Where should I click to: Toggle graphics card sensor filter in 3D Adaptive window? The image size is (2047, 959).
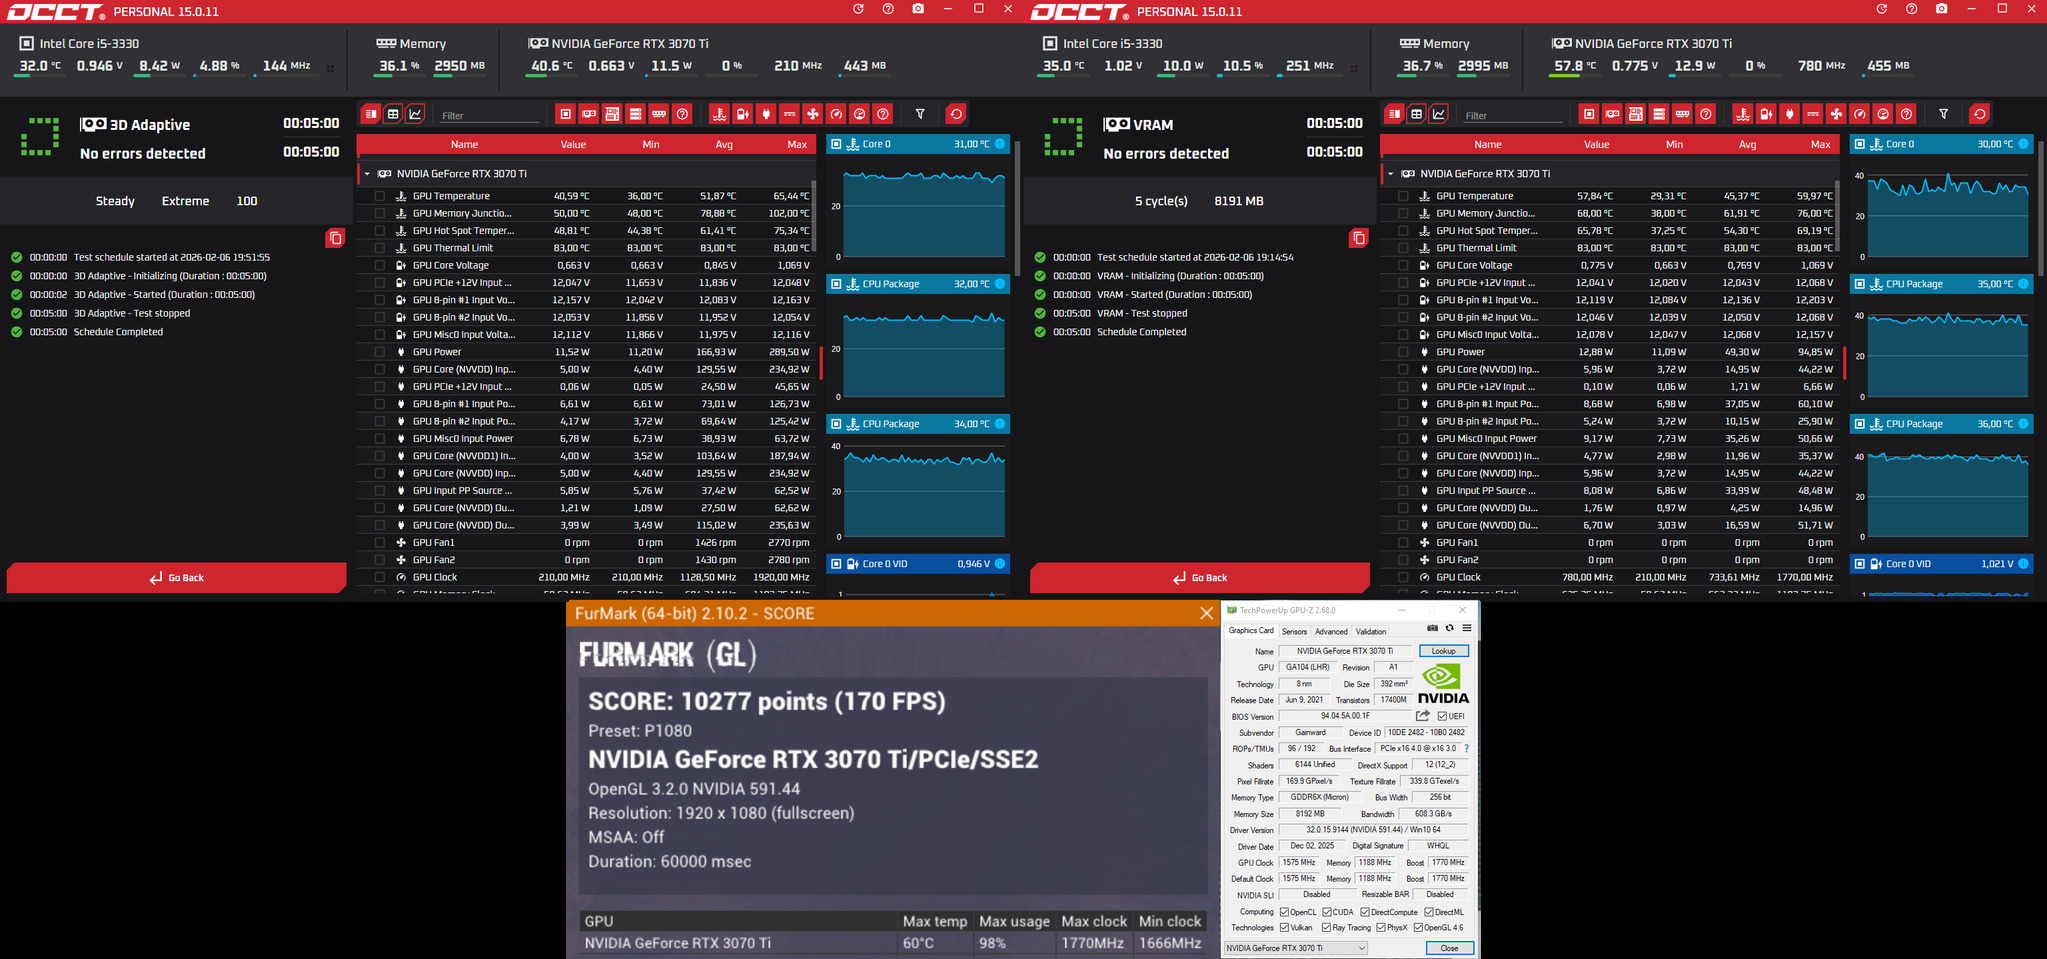pyautogui.click(x=589, y=114)
